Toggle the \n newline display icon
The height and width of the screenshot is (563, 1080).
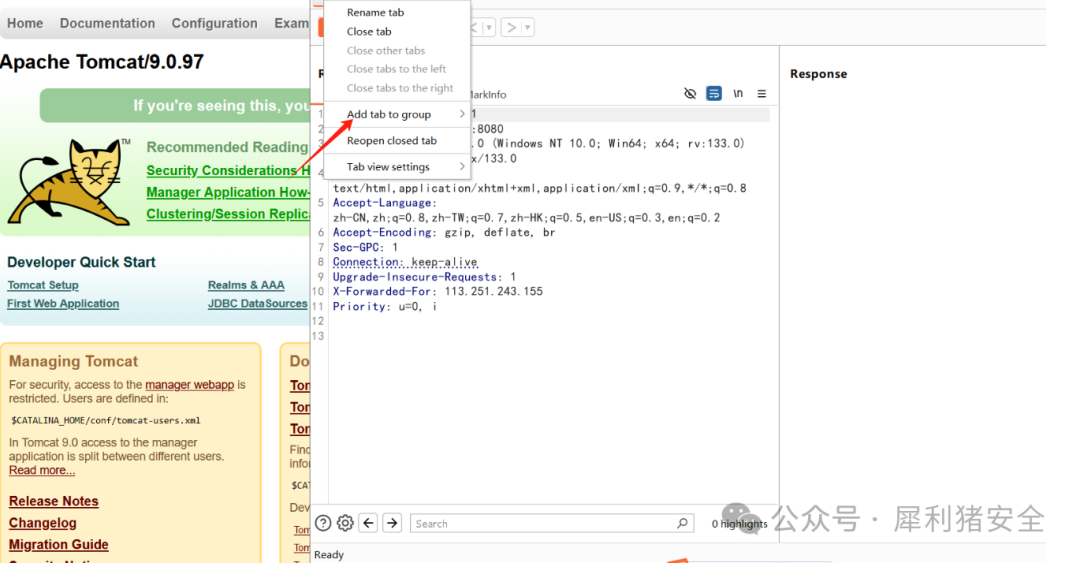[x=738, y=94]
